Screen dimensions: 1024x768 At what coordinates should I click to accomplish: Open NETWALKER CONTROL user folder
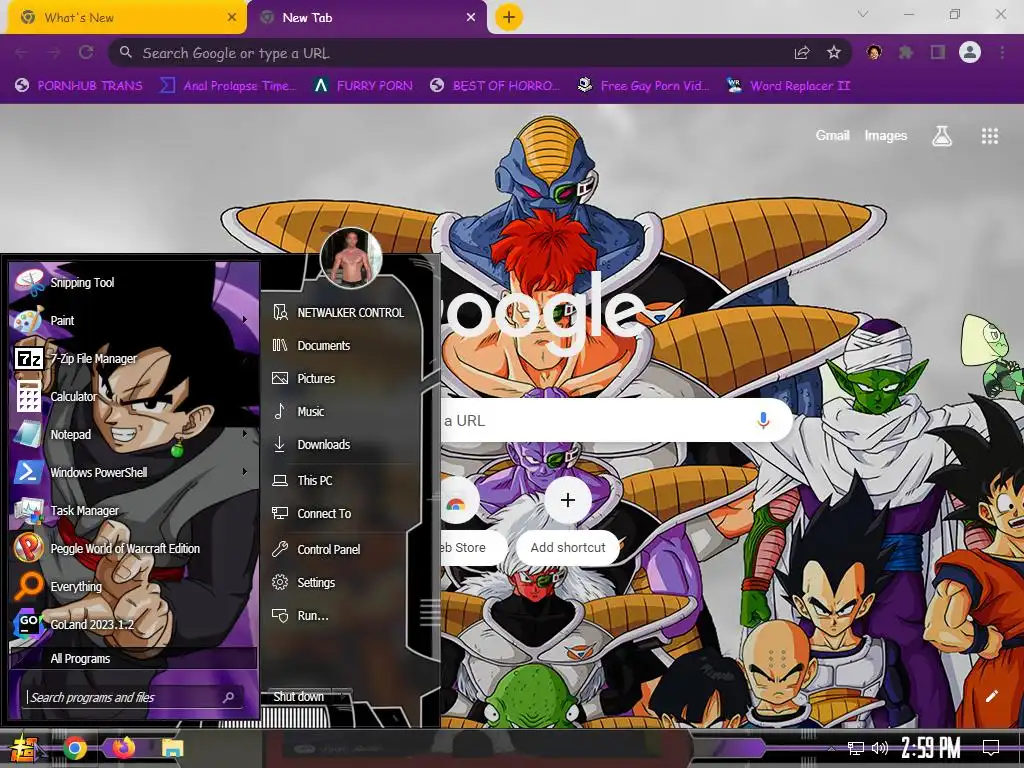[x=341, y=313]
